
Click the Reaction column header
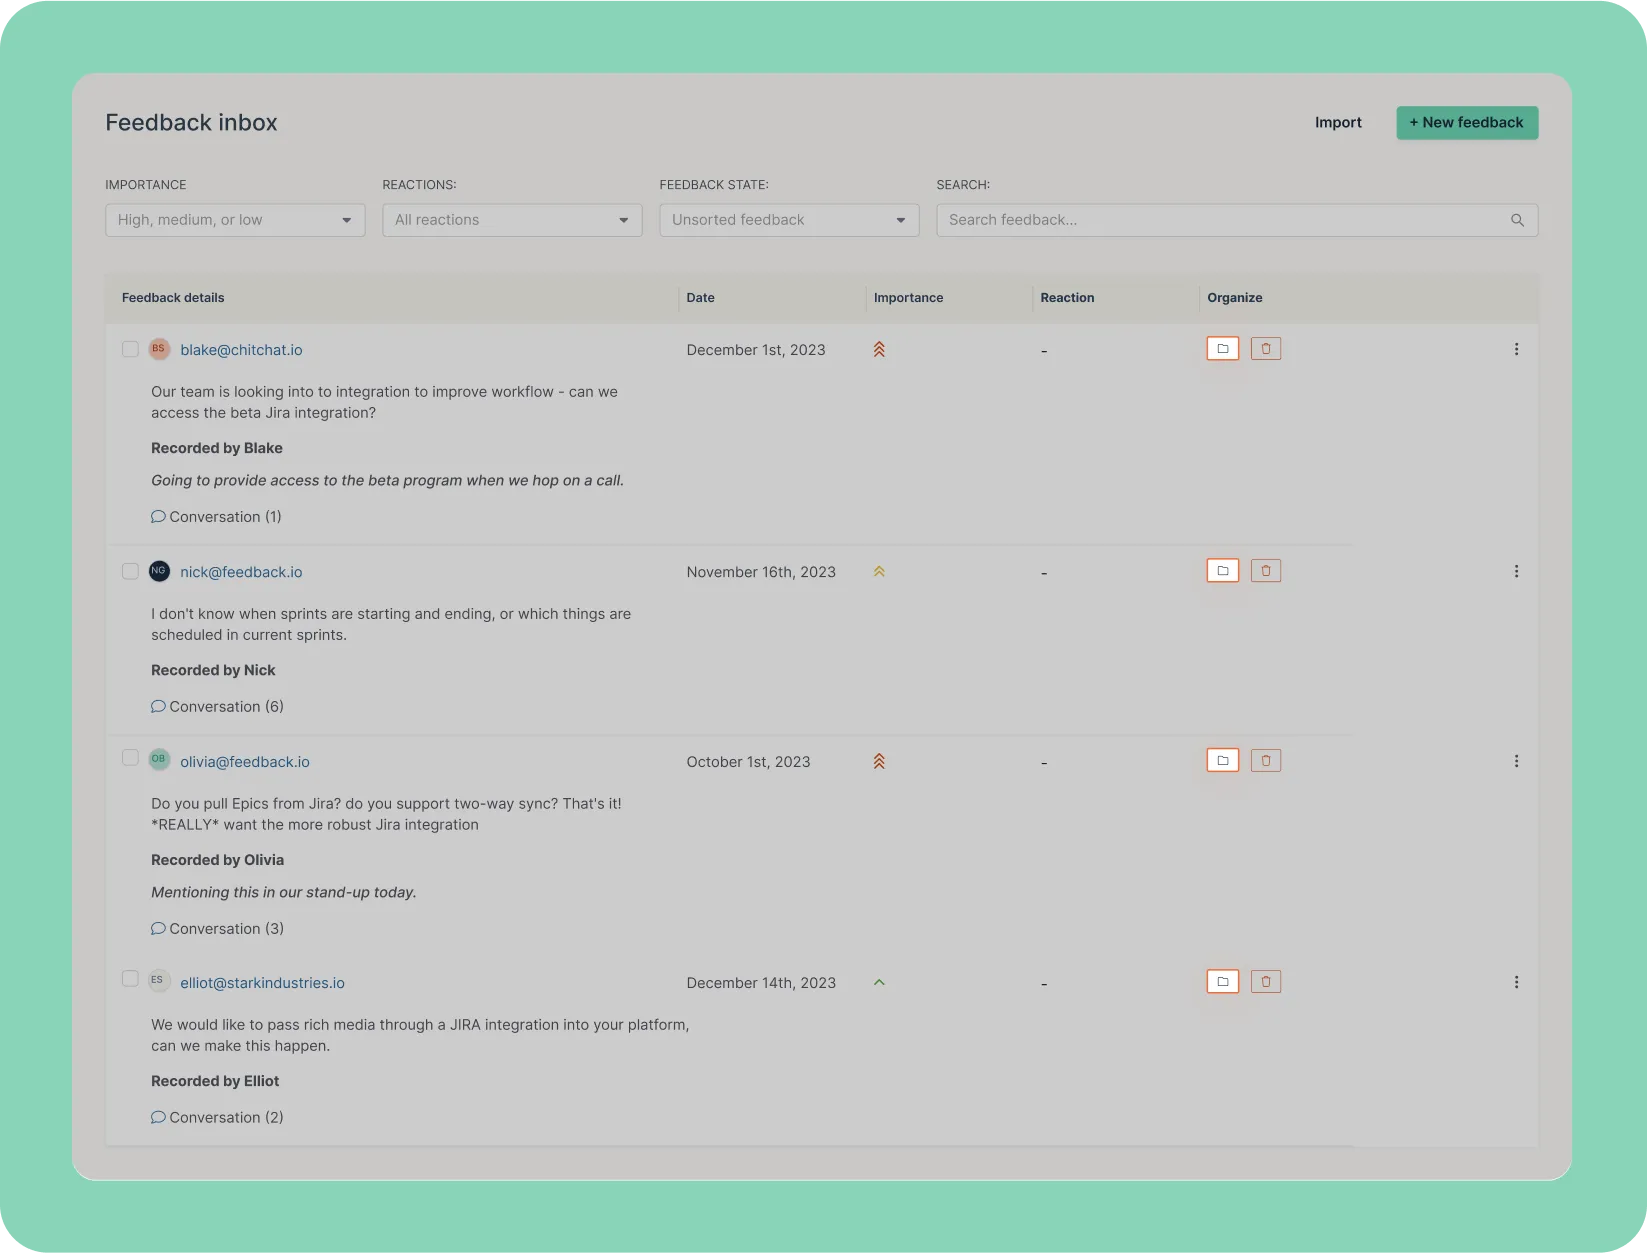[x=1067, y=297]
